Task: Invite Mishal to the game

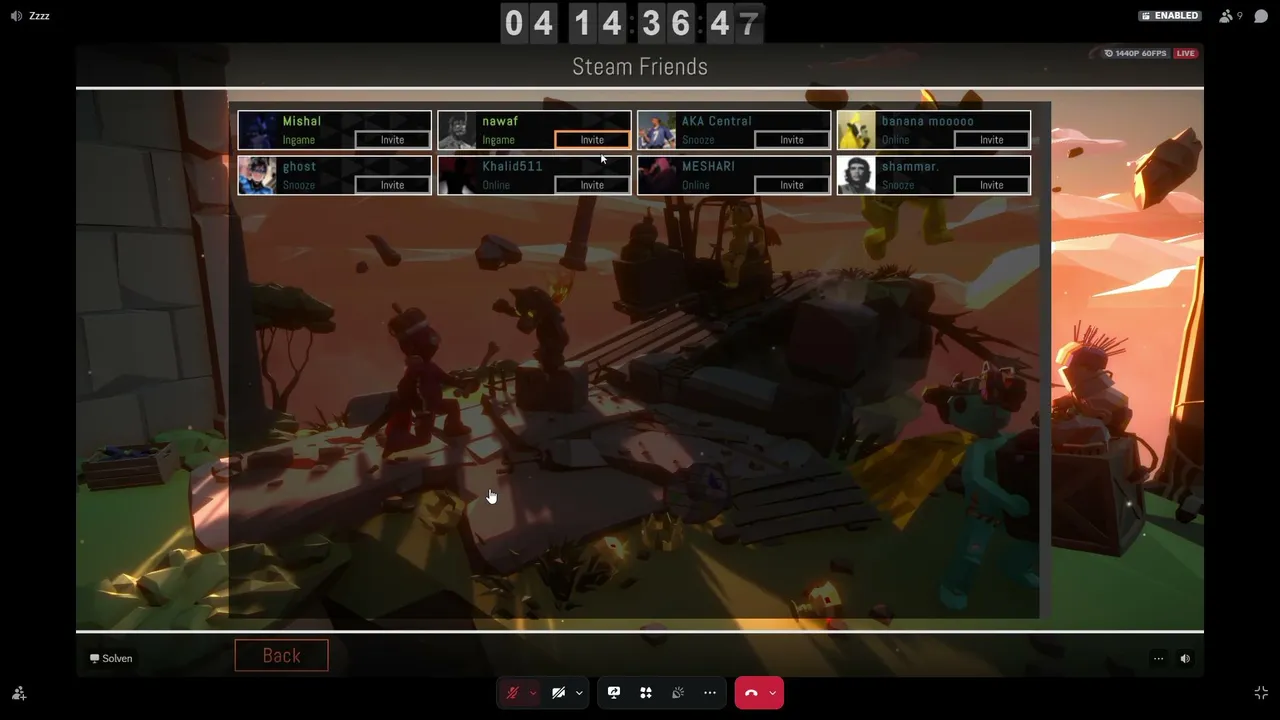Action: click(x=392, y=140)
